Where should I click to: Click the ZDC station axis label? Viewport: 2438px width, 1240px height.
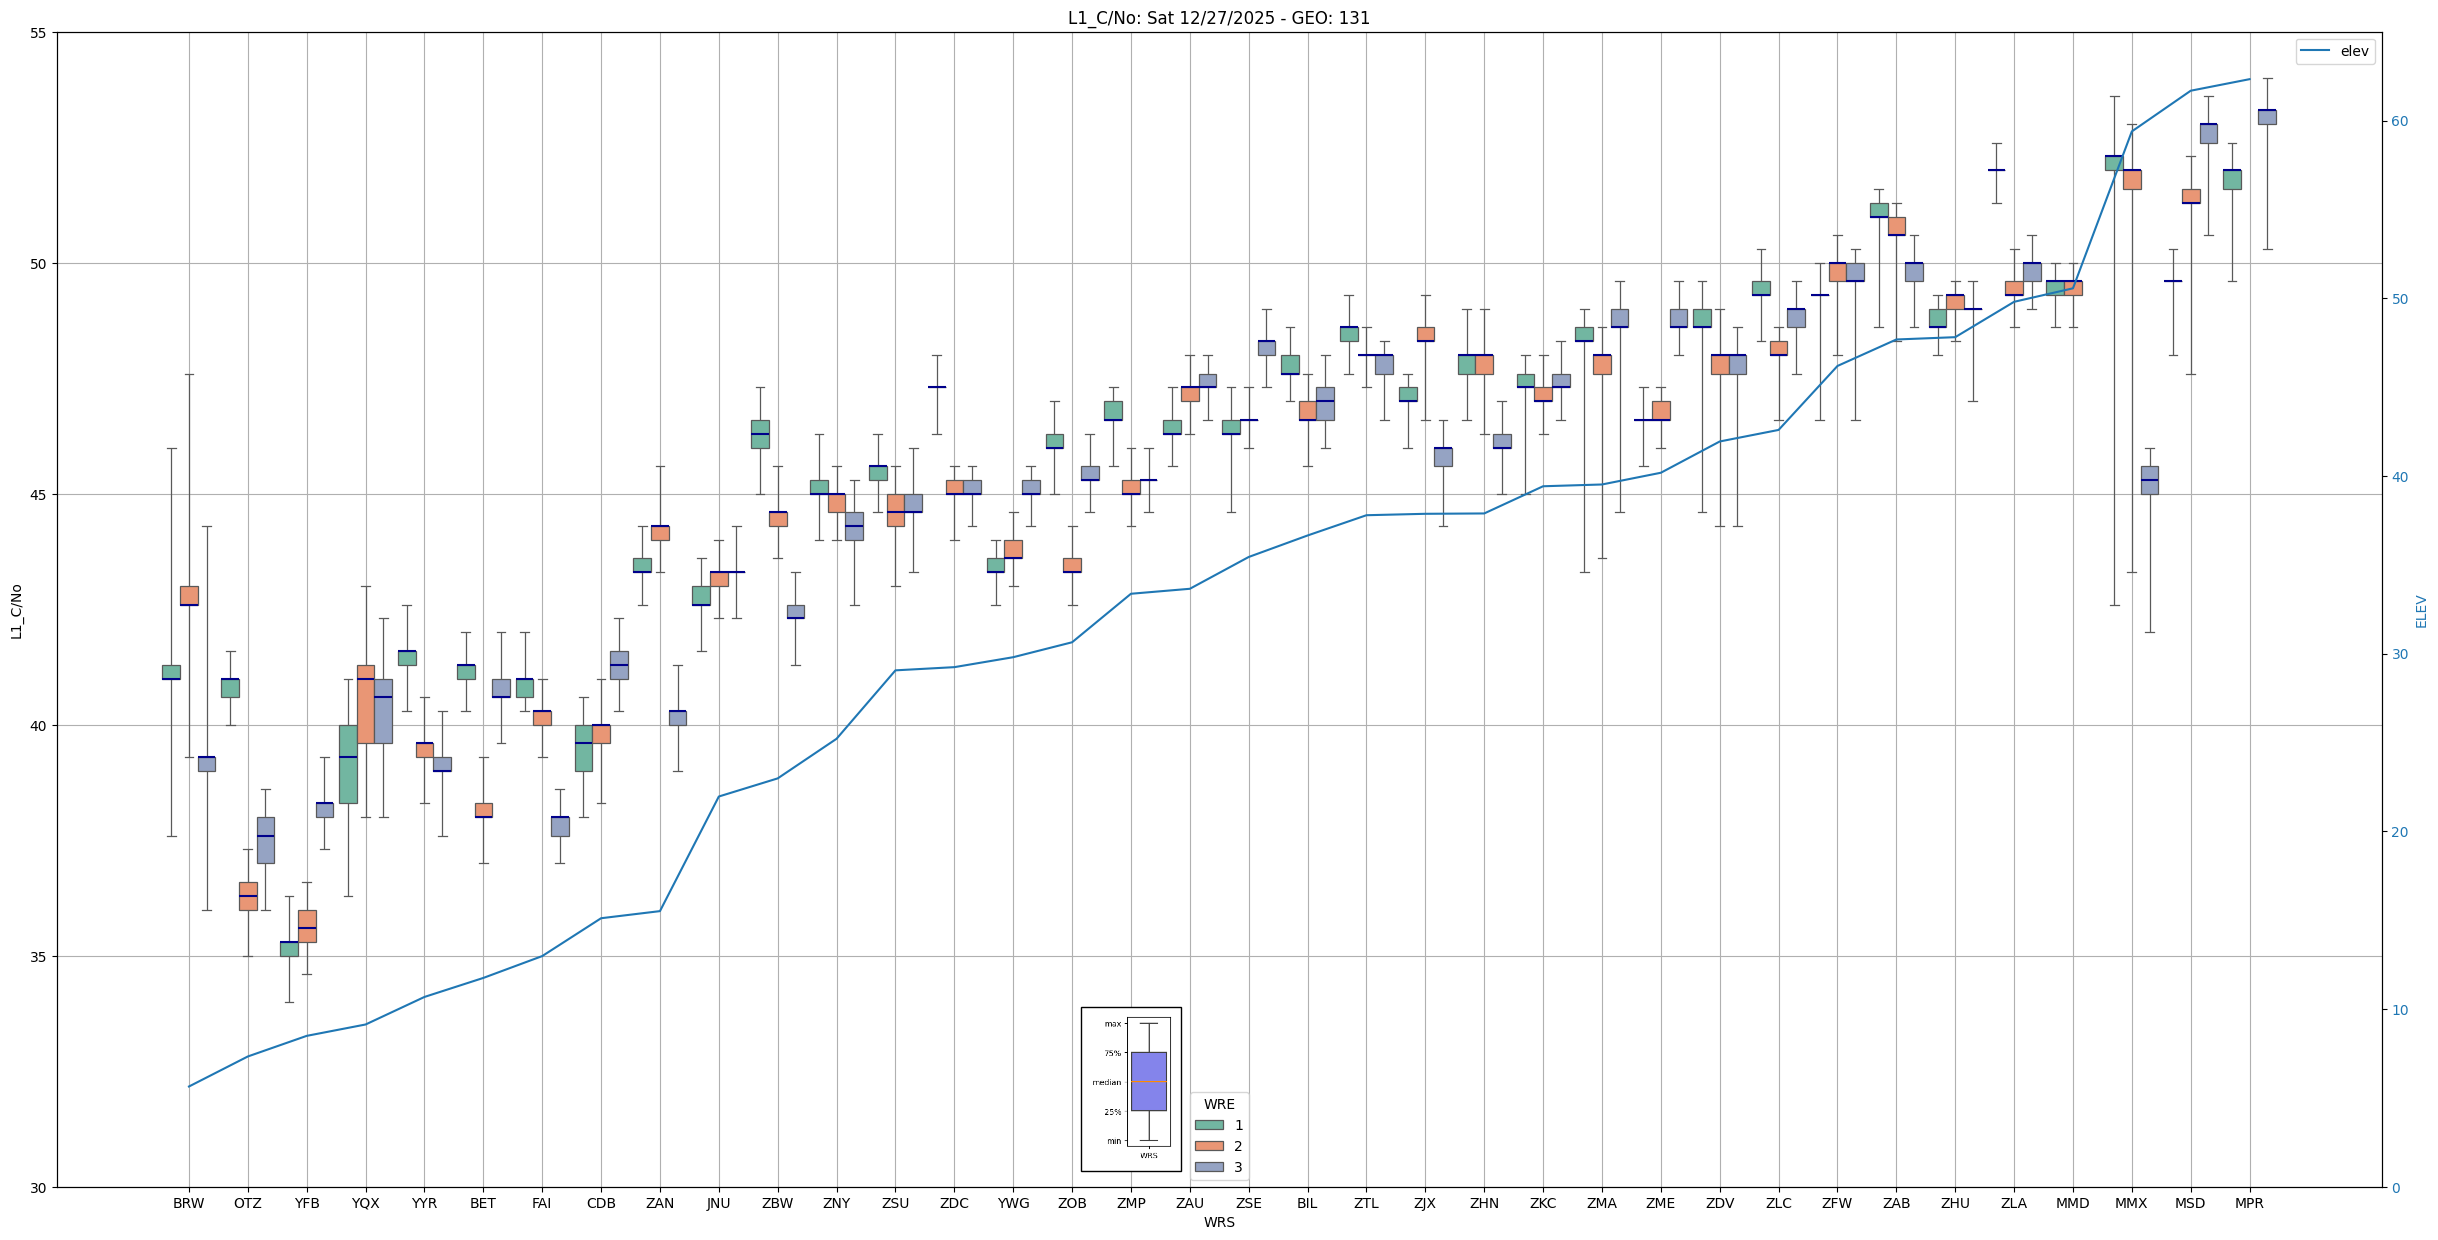[954, 1203]
